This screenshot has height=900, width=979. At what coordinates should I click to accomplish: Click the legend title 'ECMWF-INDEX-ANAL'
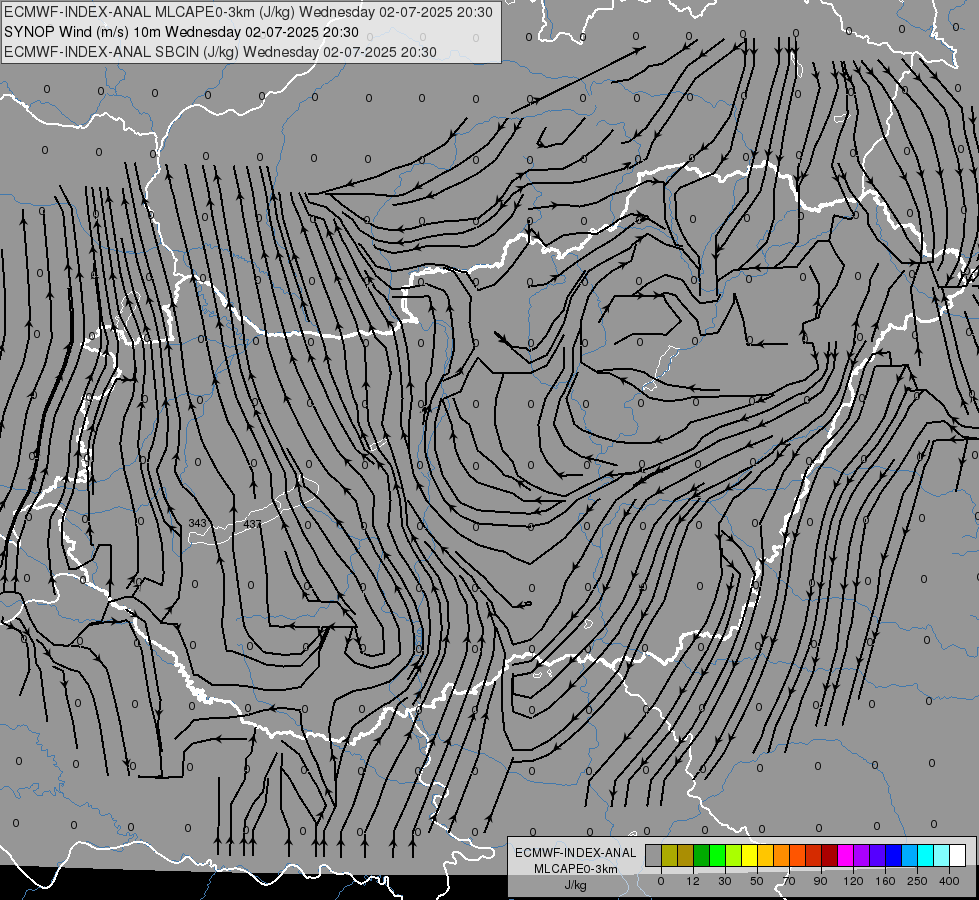coord(576,853)
